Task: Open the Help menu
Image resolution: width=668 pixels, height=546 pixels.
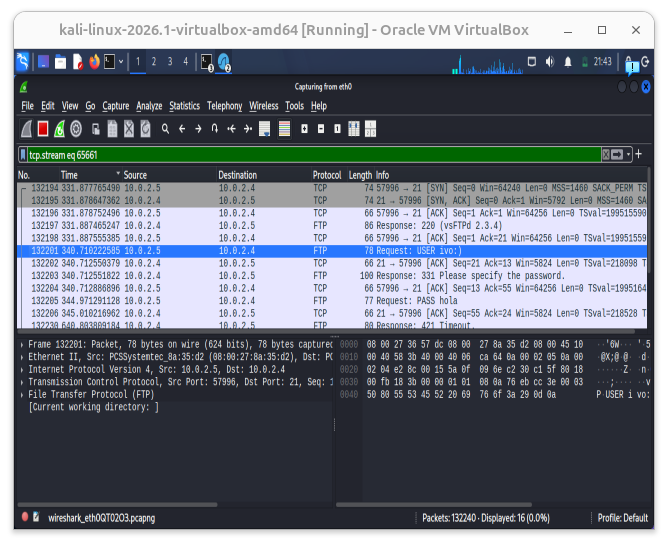Action: pos(319,106)
